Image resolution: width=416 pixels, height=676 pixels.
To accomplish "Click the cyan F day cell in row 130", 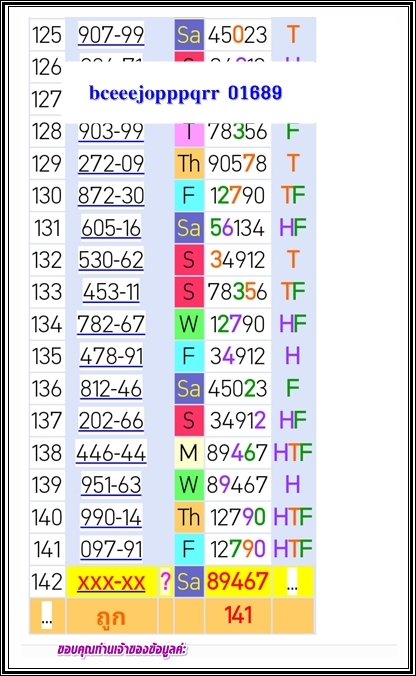I will (x=189, y=195).
